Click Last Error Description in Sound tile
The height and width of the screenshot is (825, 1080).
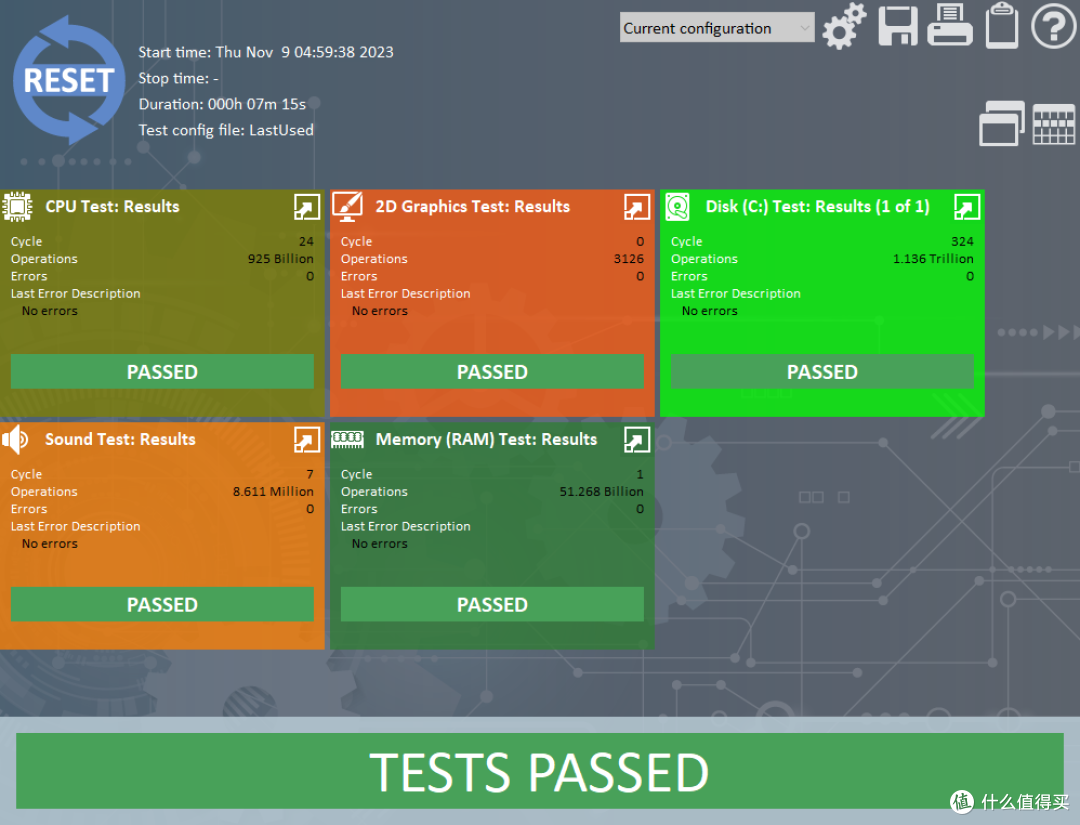pos(76,527)
